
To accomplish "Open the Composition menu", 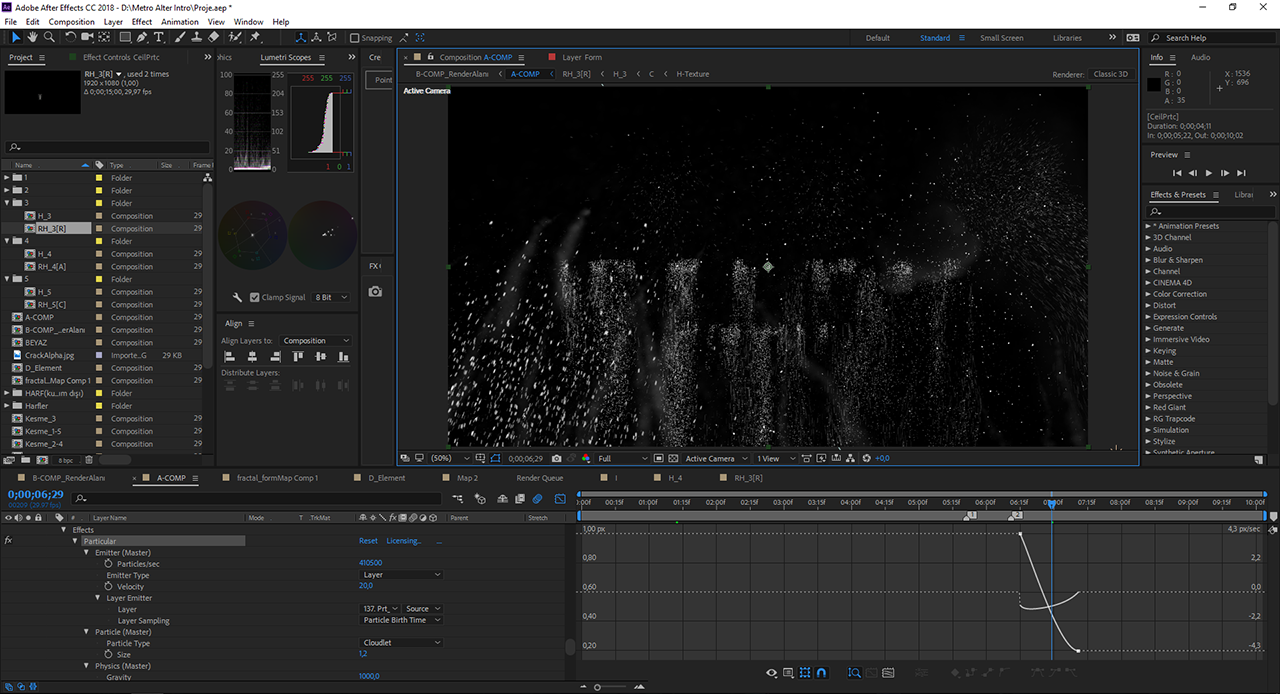I will click(x=72, y=21).
